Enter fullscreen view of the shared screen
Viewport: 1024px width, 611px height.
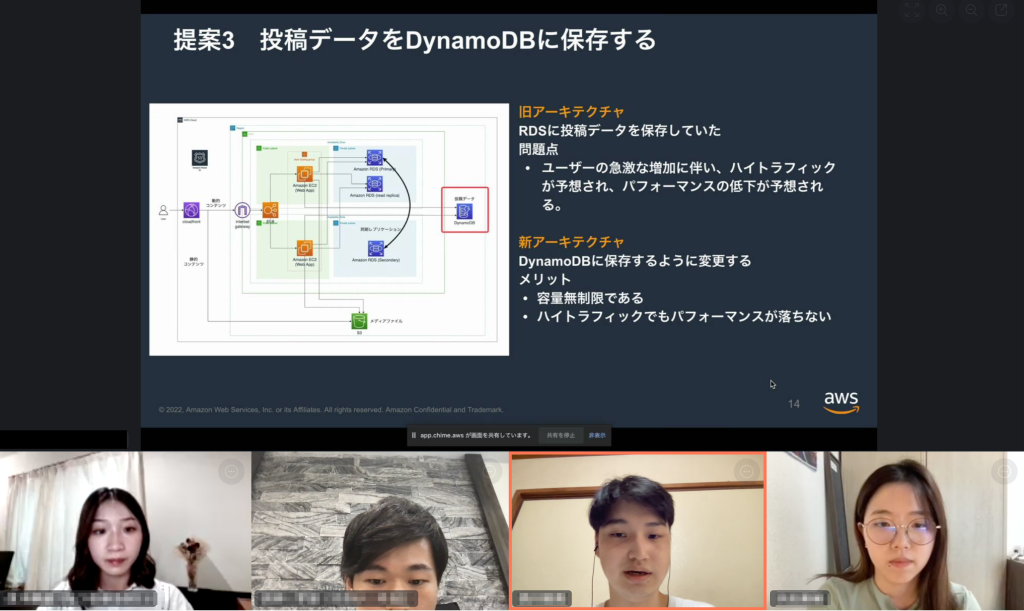point(912,10)
